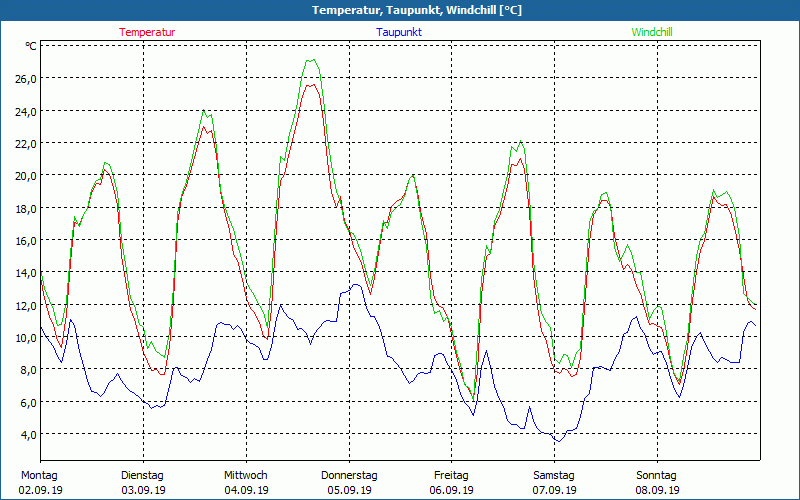
Task: Click the '20,0' y-axis value
Action: 26,176
